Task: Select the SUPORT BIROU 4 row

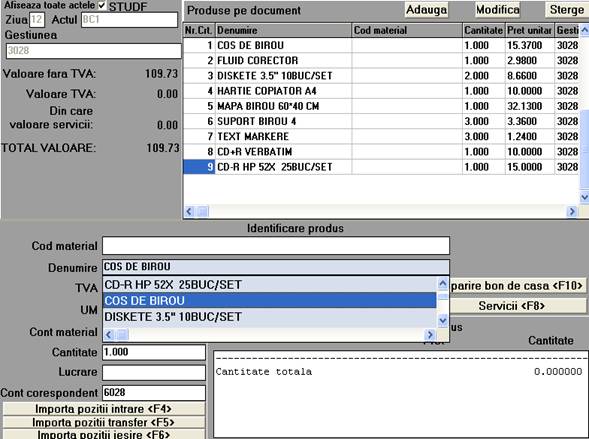Action: (381, 121)
